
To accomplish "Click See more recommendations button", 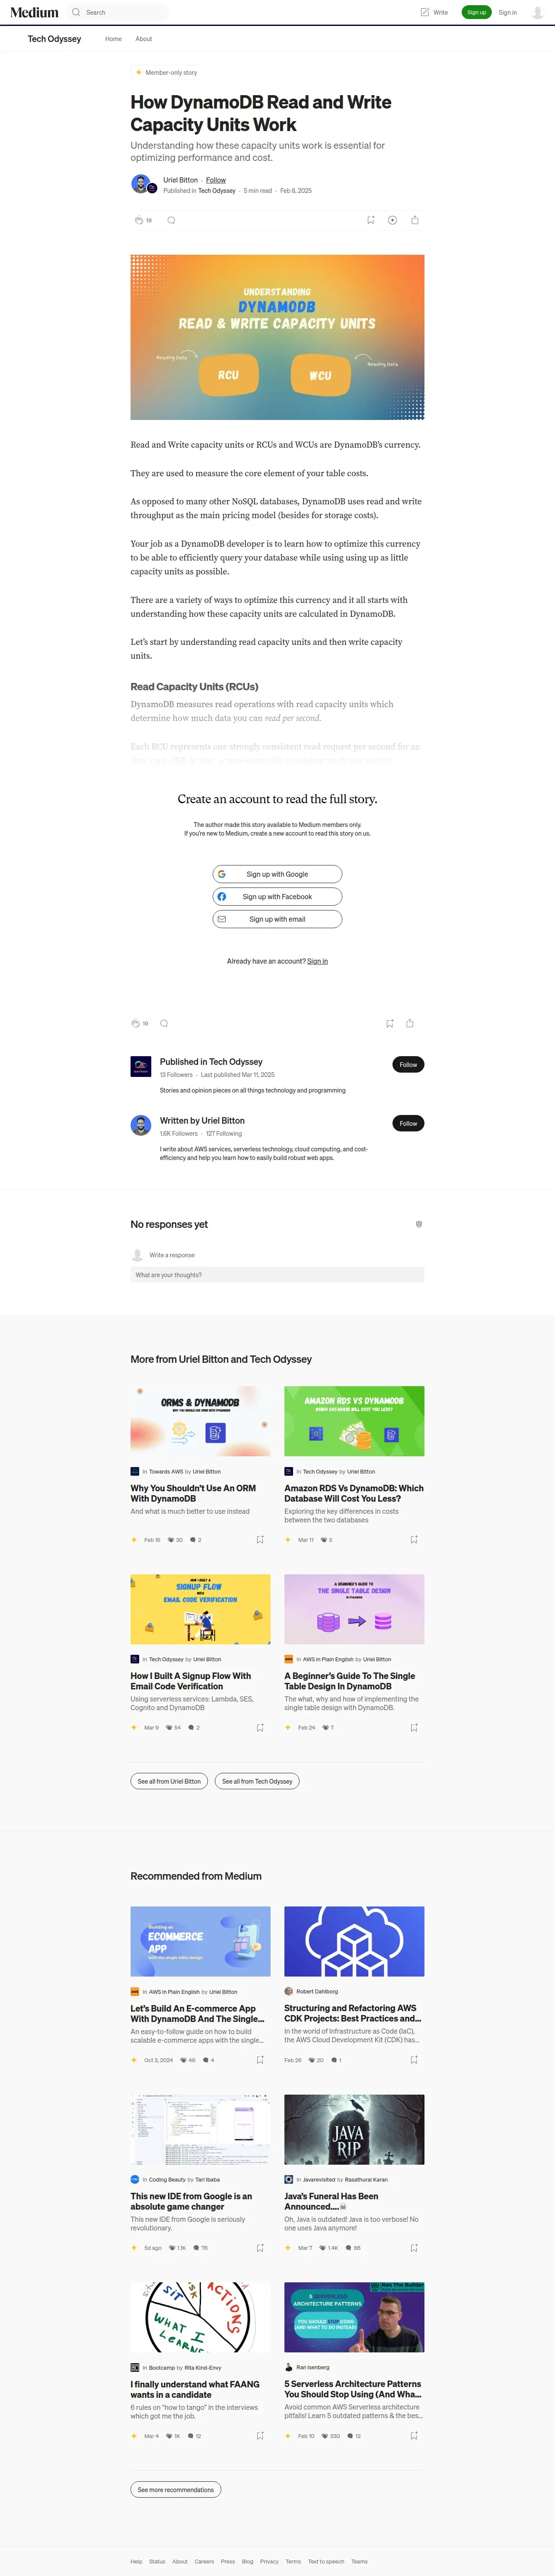I will click(176, 2489).
